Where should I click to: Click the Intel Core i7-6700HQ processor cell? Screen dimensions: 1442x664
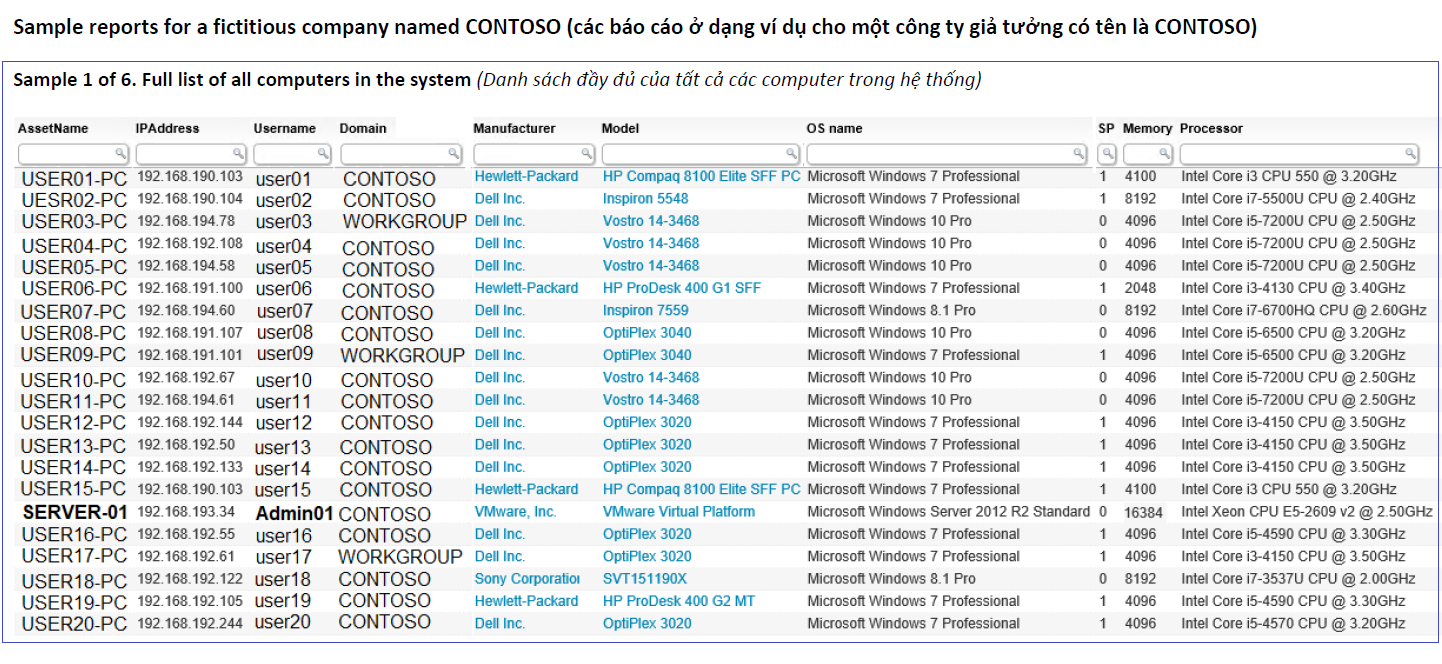point(1304,310)
